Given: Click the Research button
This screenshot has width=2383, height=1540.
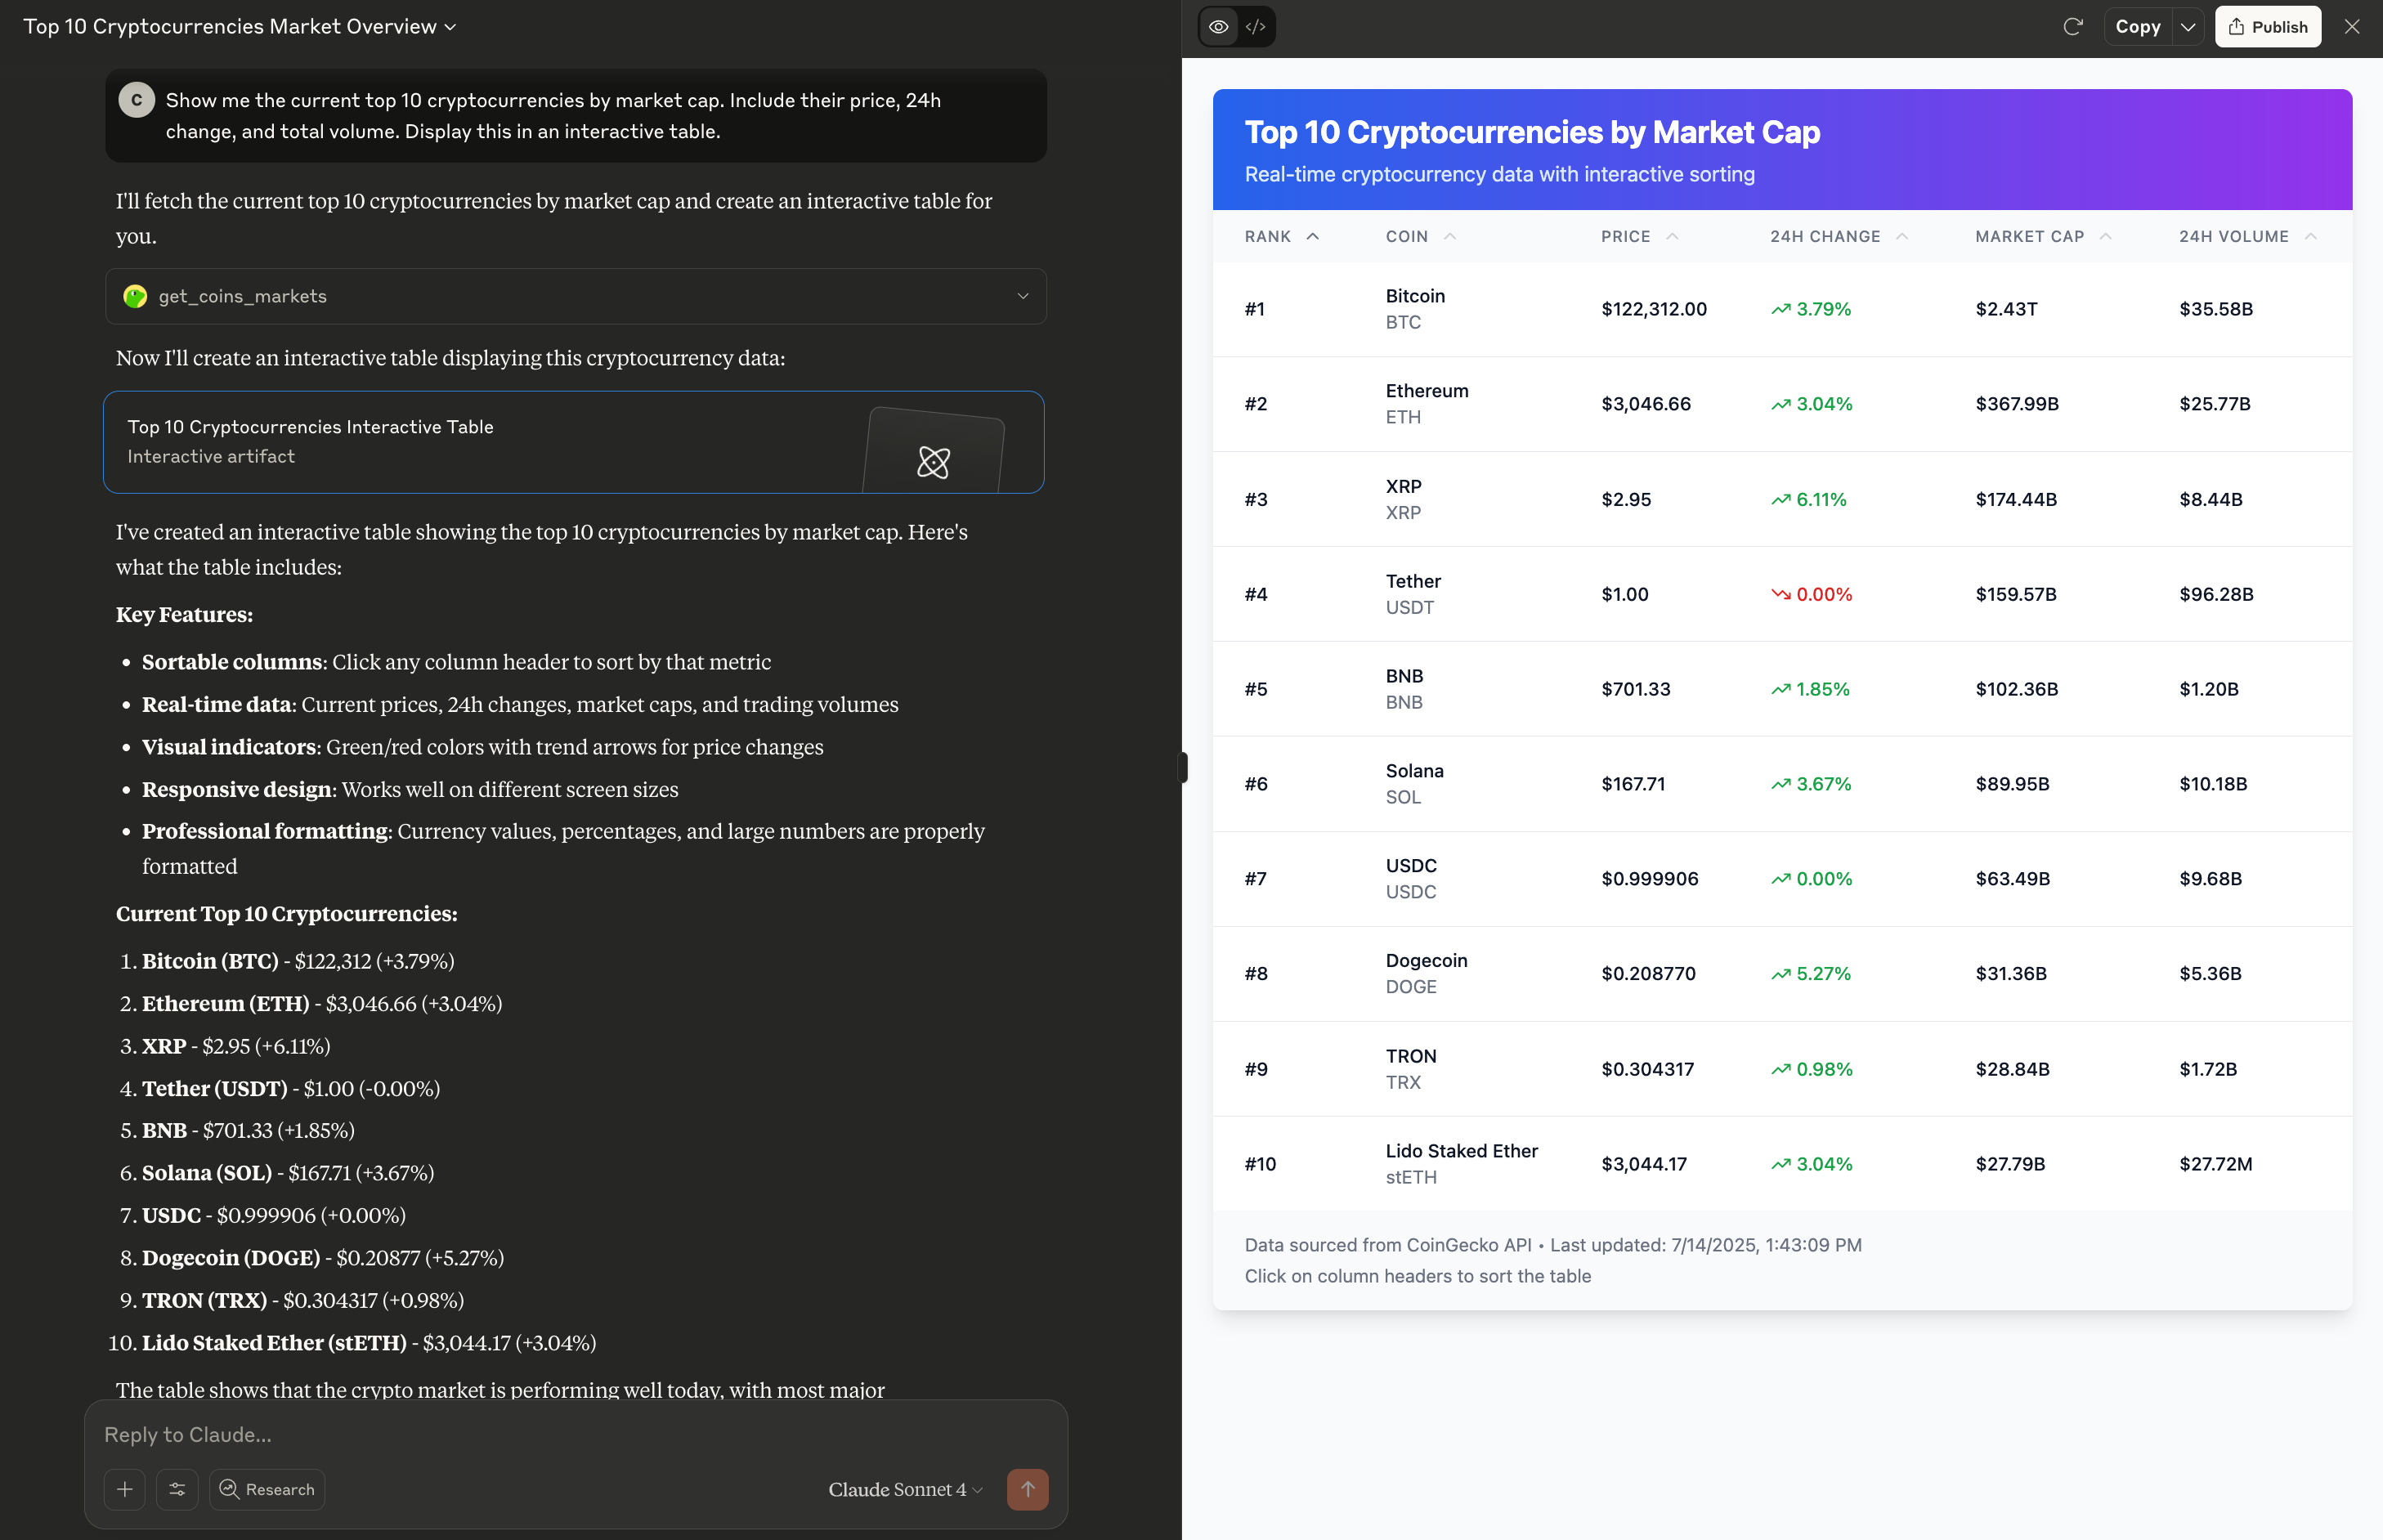Looking at the screenshot, I should click(x=267, y=1489).
